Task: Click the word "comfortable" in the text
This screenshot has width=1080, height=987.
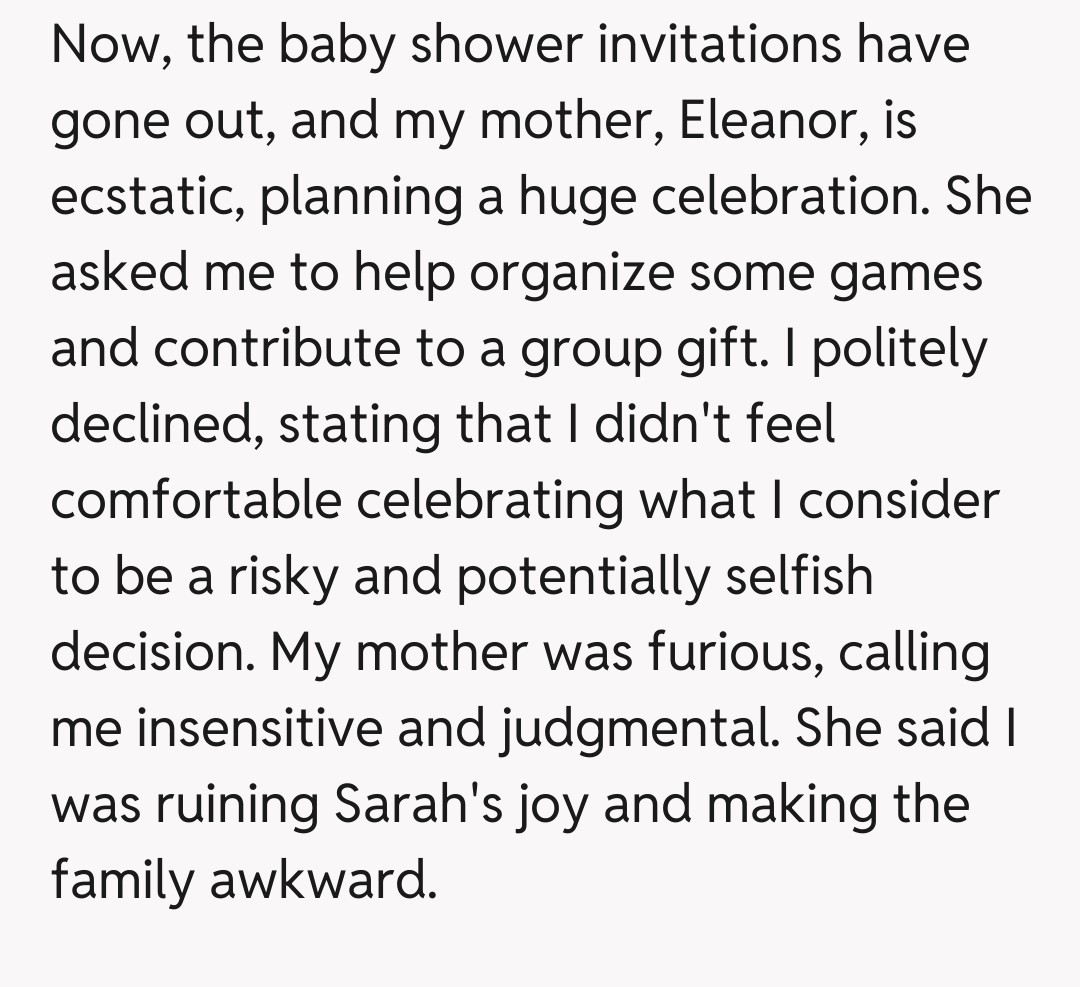Action: 196,502
